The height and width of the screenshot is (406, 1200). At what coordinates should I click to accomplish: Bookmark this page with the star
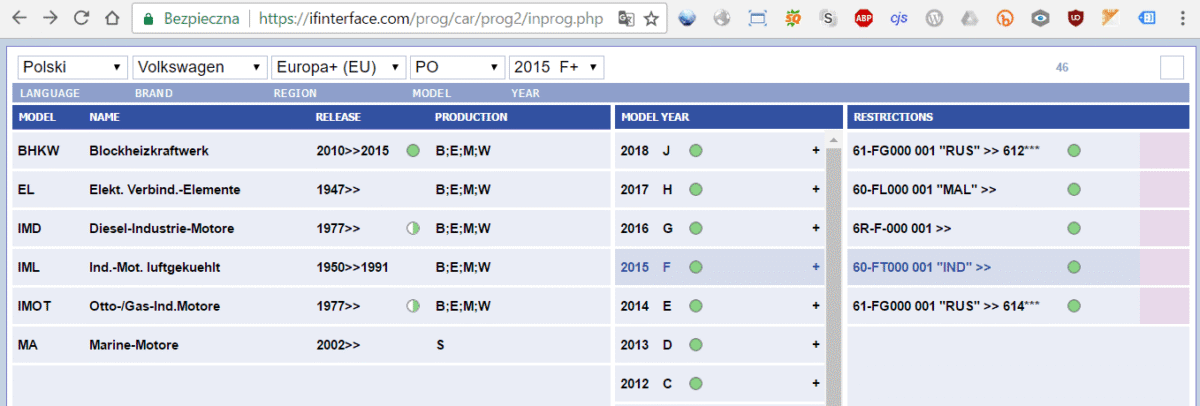[651, 18]
